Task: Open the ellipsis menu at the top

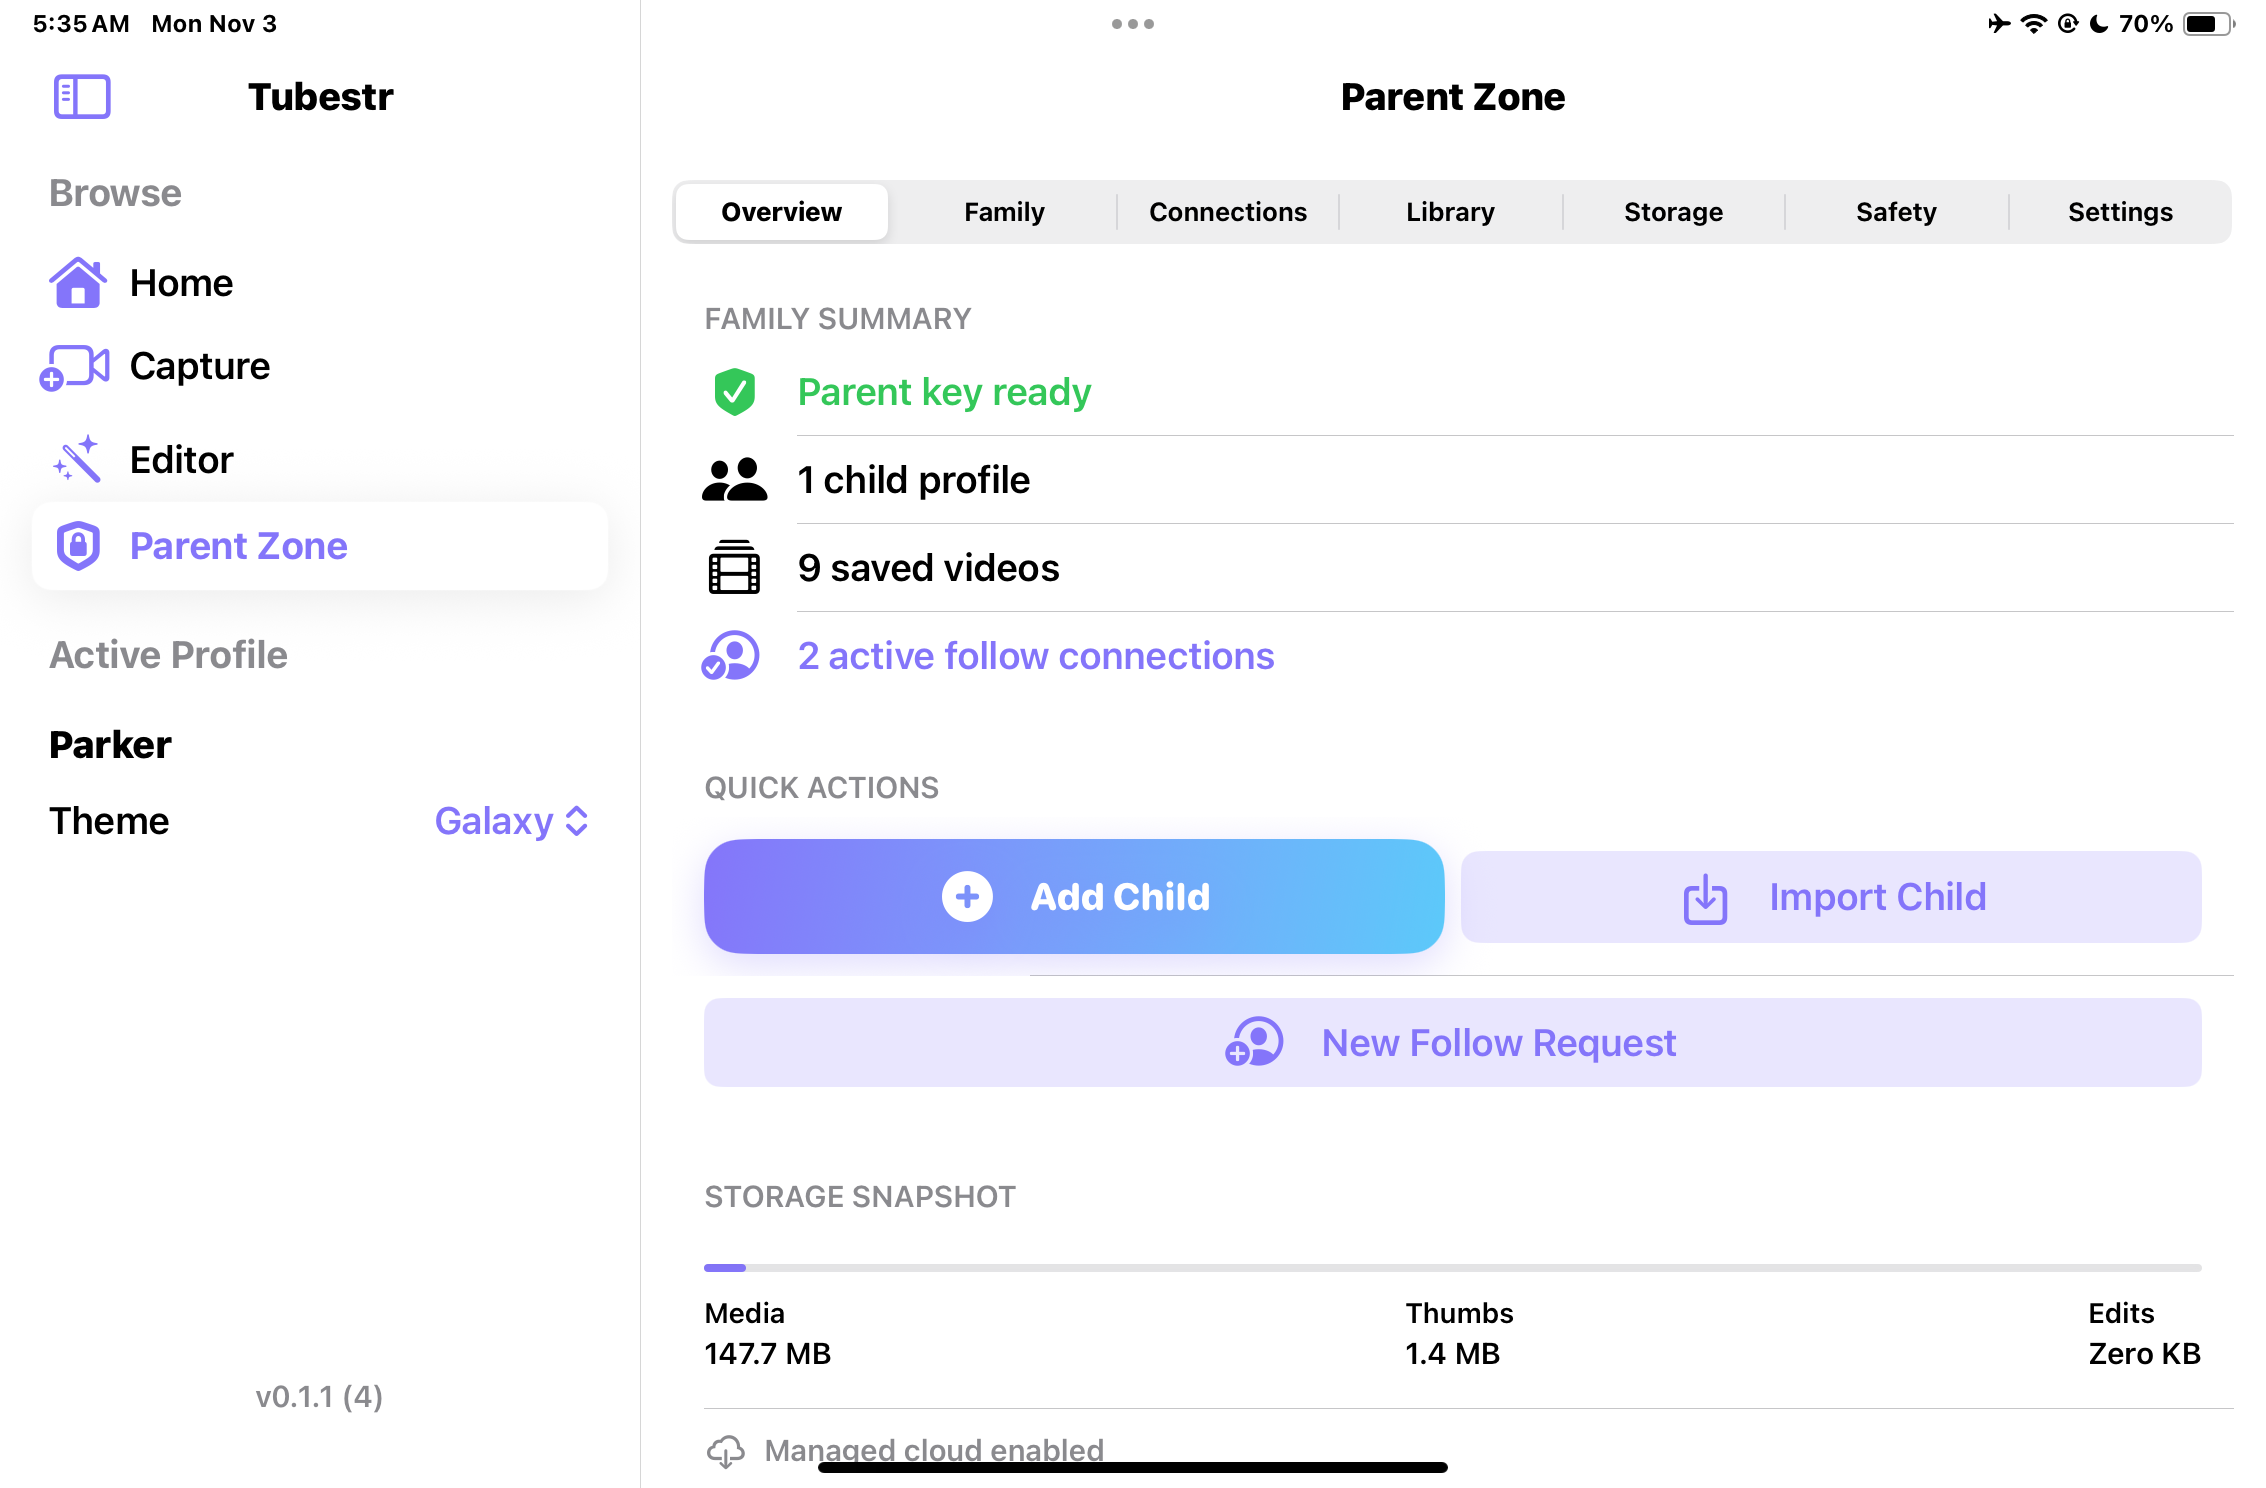Action: [1132, 24]
